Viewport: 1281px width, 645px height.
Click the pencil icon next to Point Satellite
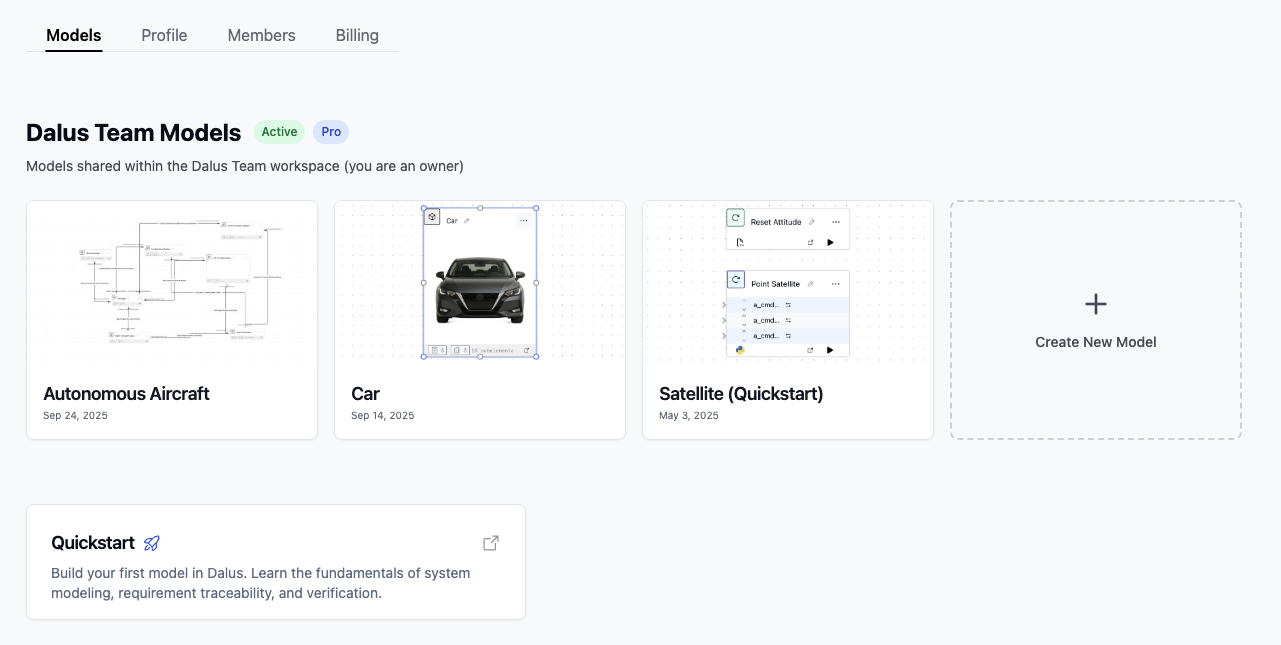[x=811, y=284]
